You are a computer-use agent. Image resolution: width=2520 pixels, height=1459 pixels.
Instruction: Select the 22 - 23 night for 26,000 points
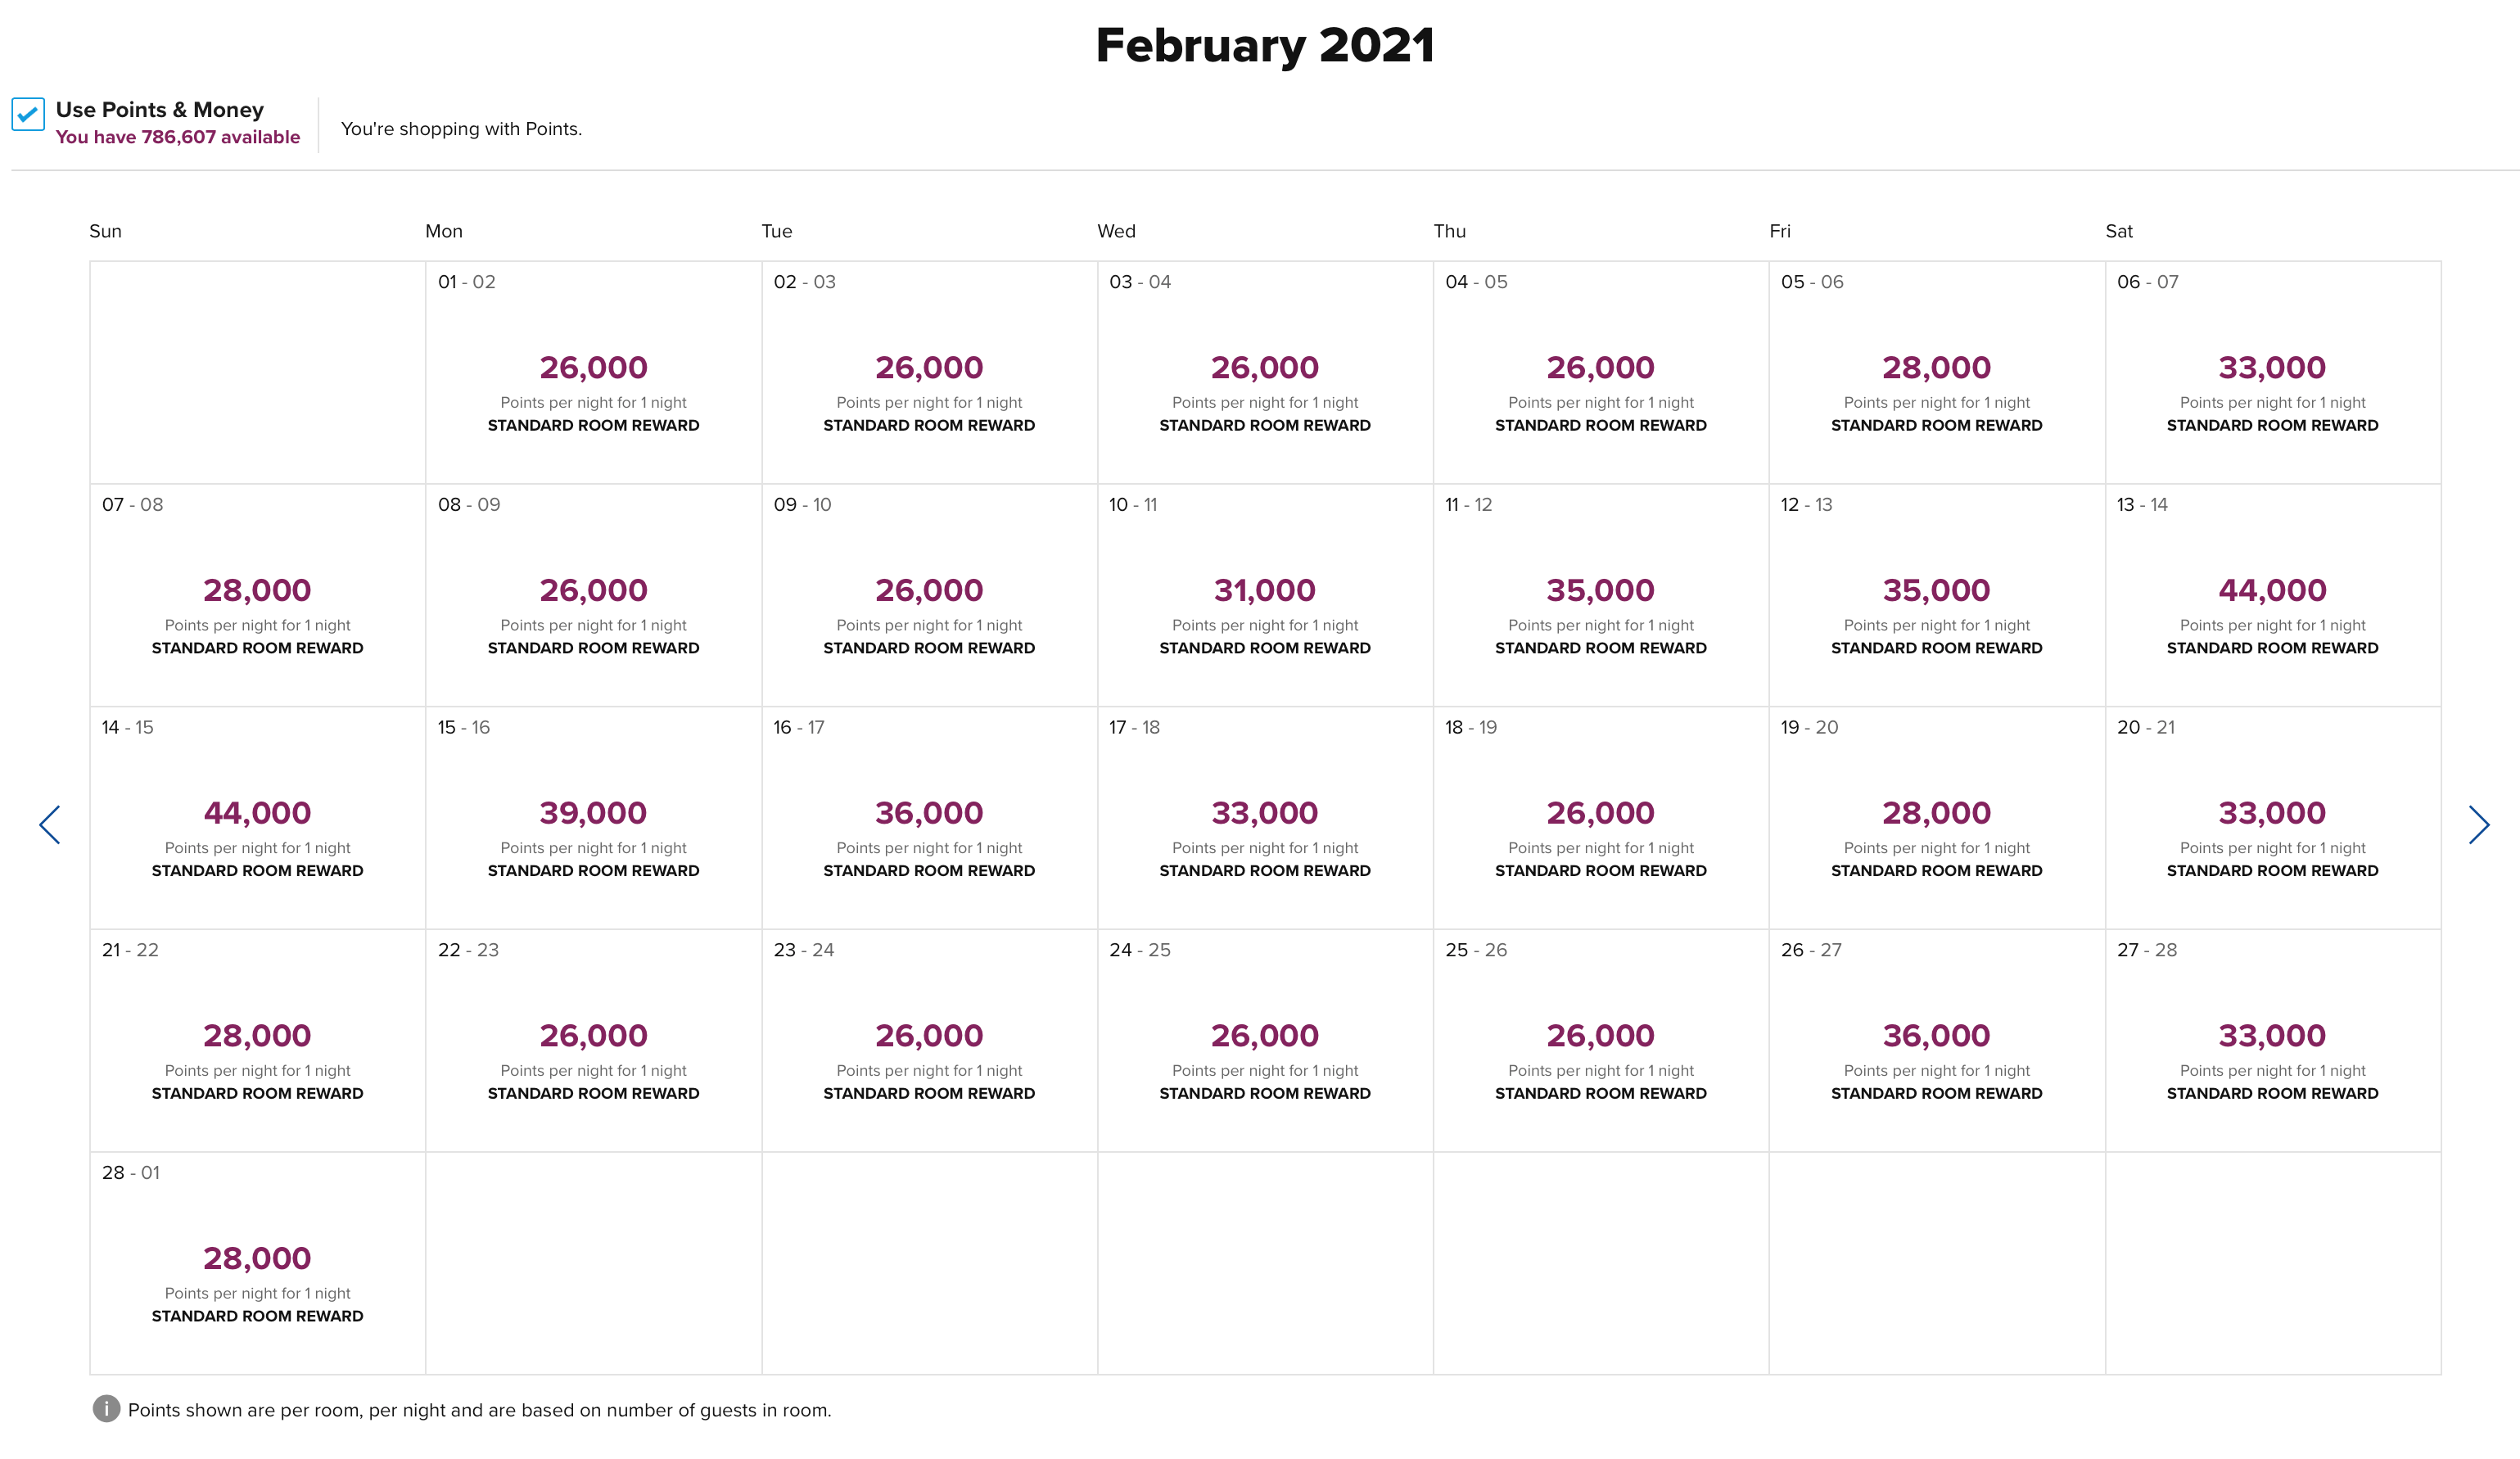click(593, 1041)
